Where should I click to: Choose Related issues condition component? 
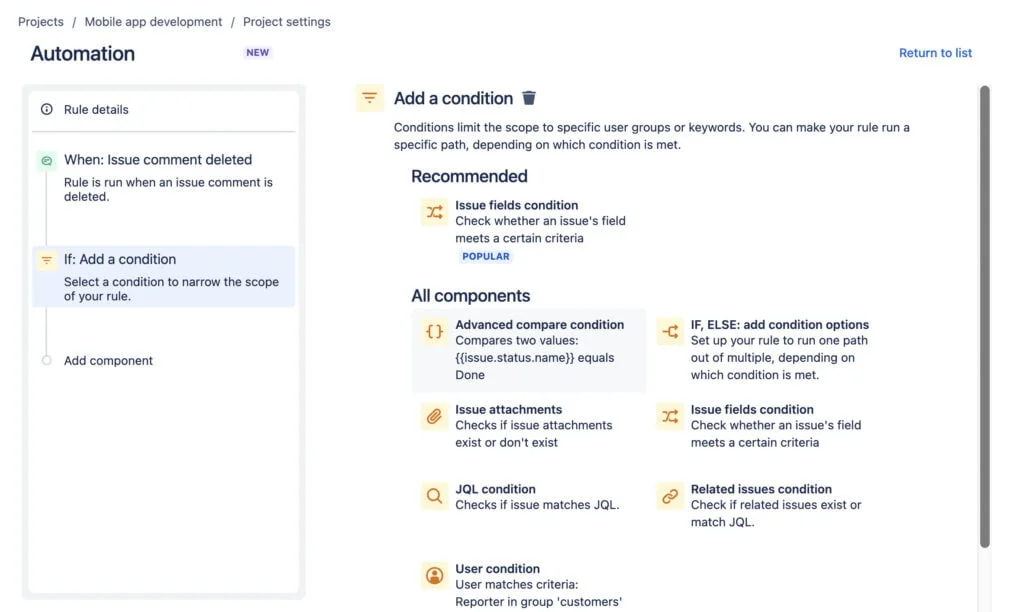(766, 505)
